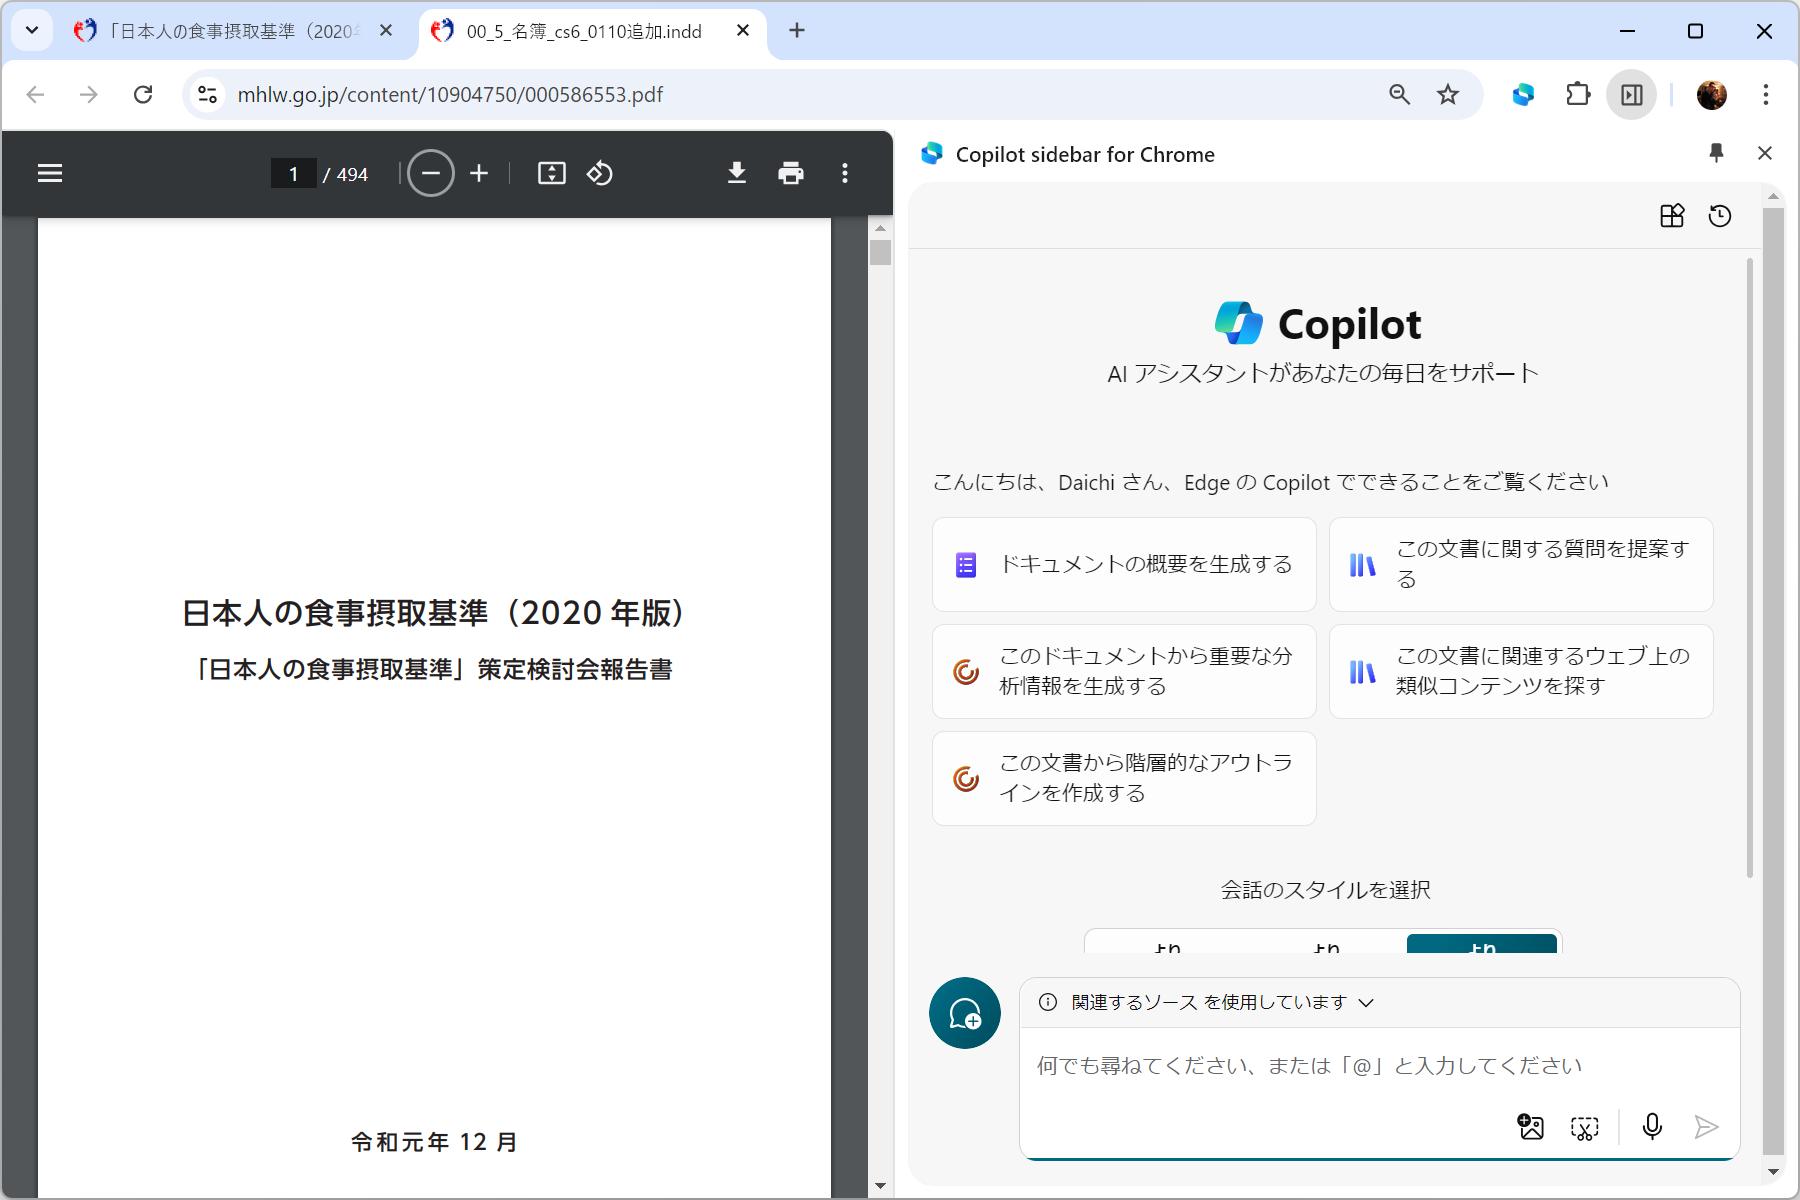Image resolution: width=1800 pixels, height=1200 pixels.
Task: Click the PDF scrollbar down arrow
Action: [x=880, y=1186]
